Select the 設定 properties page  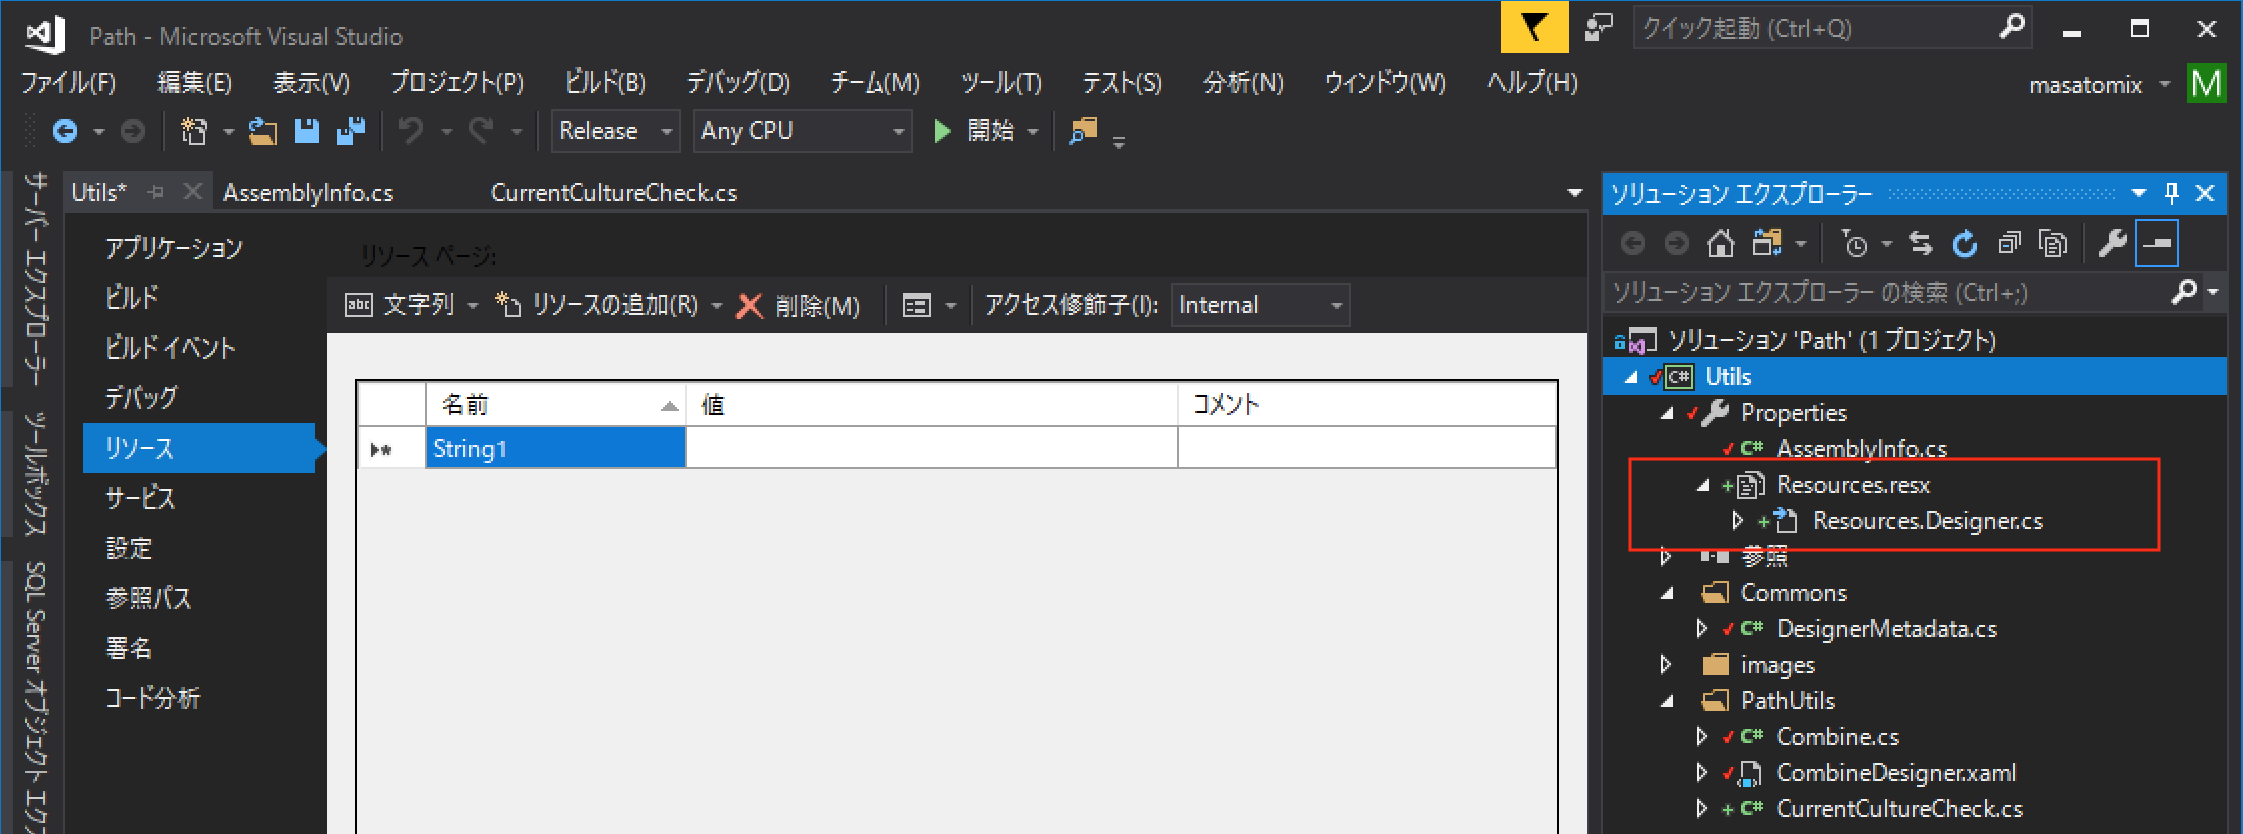[x=129, y=548]
